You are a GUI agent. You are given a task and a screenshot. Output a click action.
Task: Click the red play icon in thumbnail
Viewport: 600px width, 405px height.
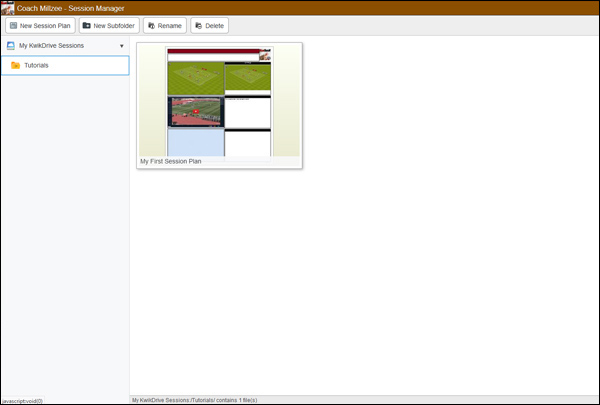point(196,111)
